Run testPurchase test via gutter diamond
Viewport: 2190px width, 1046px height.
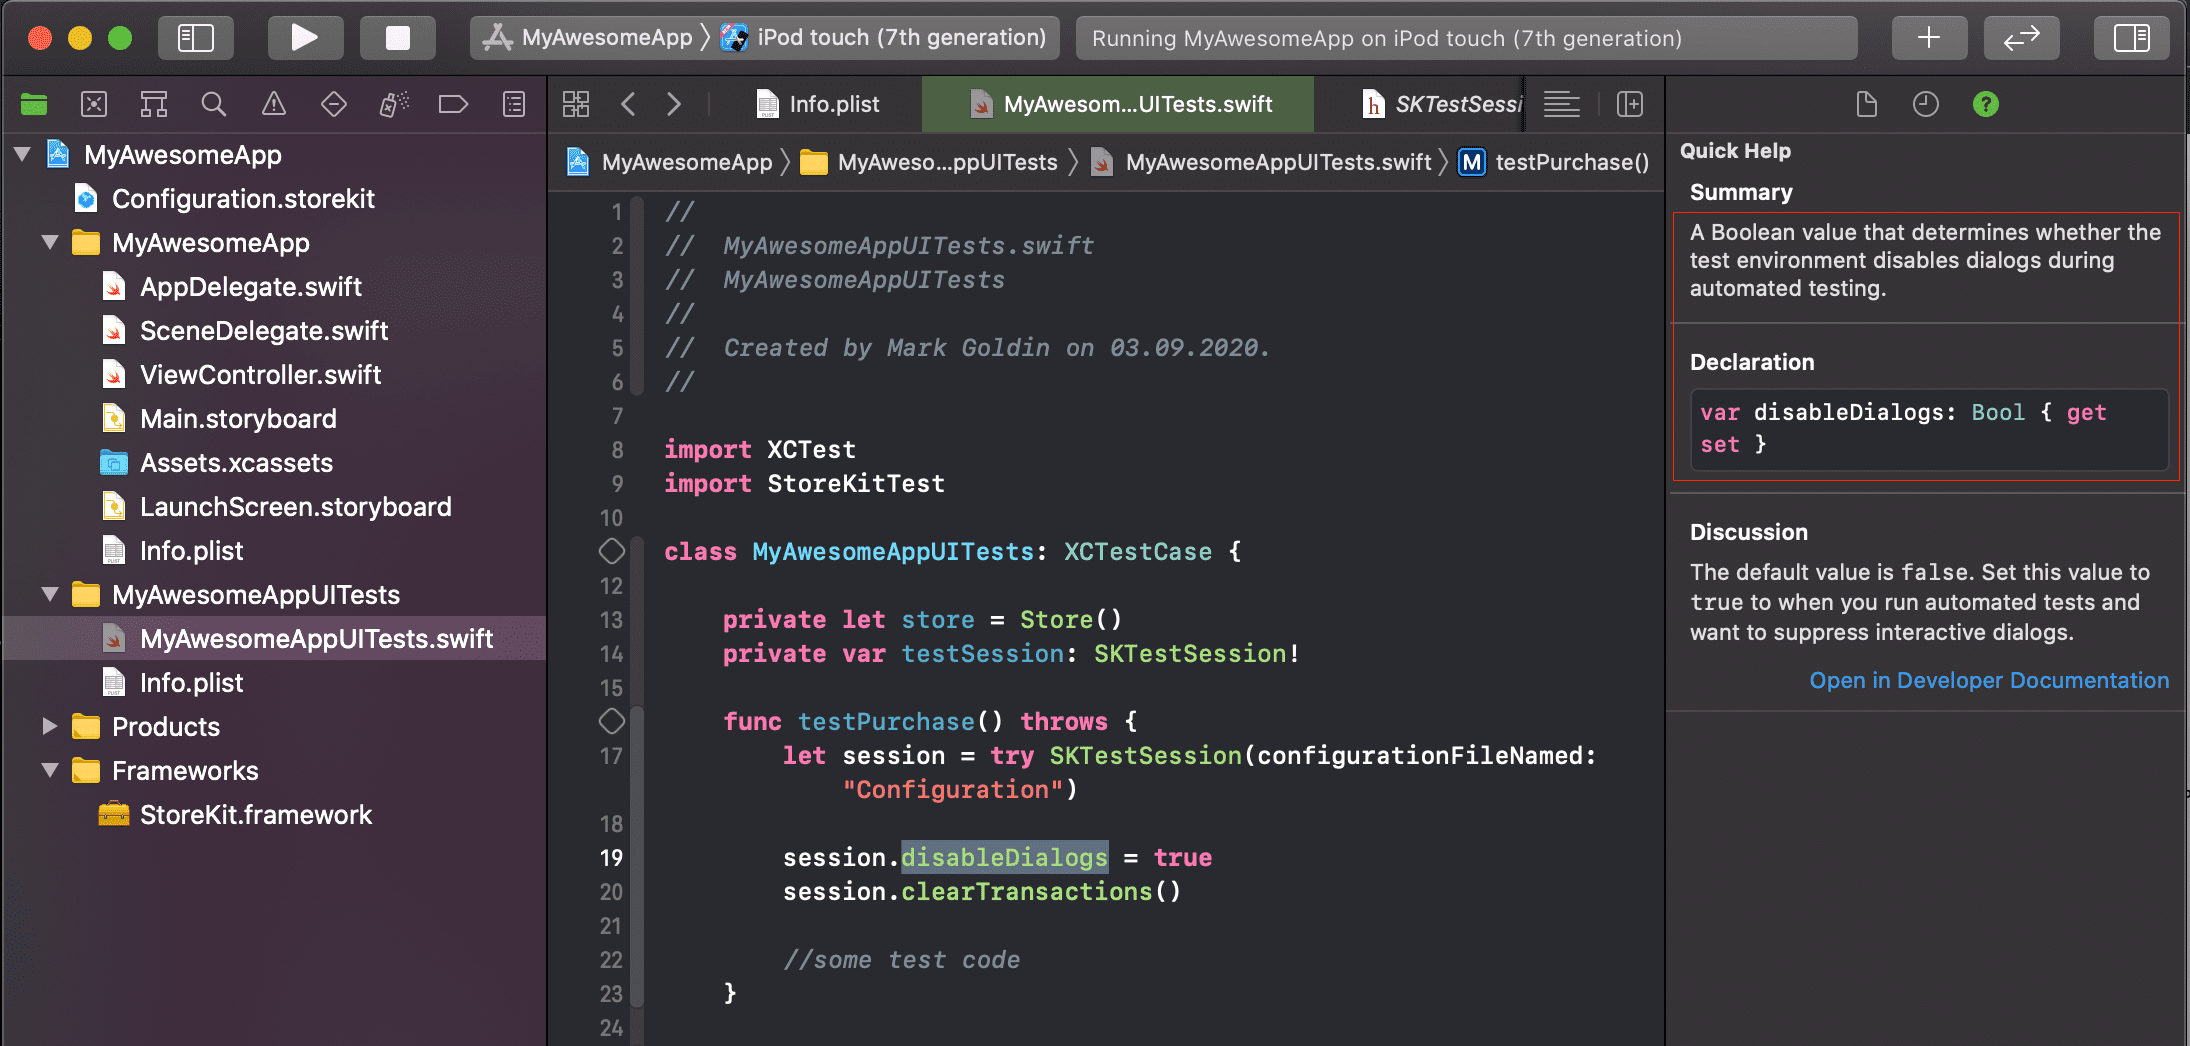(x=612, y=721)
